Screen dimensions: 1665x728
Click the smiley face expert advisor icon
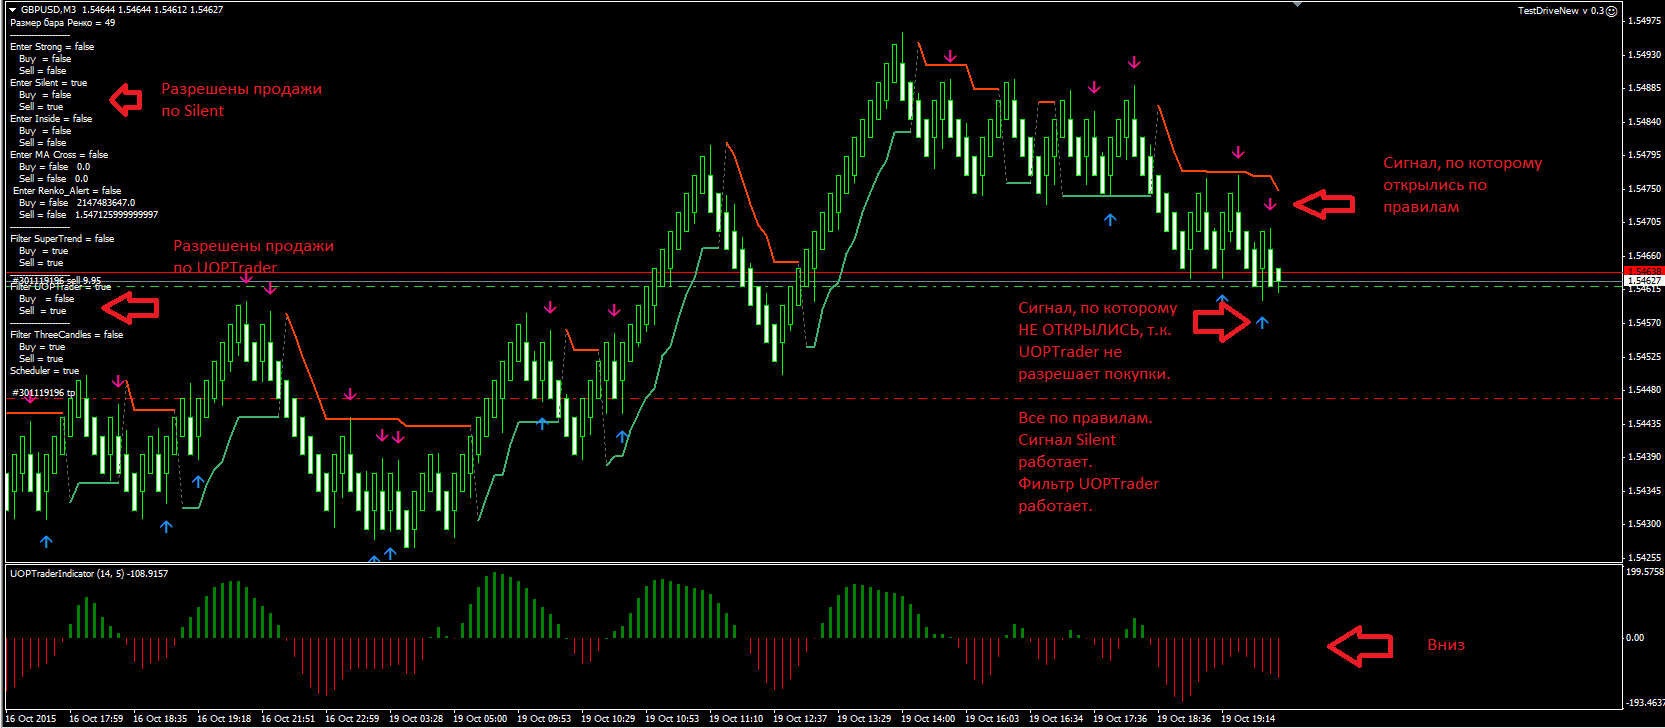(x=1611, y=11)
